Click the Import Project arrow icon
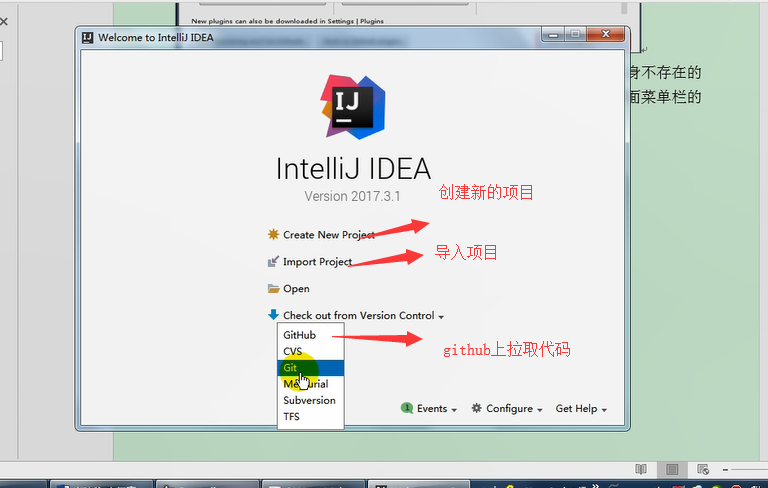This screenshot has height=488, width=768. click(273, 262)
